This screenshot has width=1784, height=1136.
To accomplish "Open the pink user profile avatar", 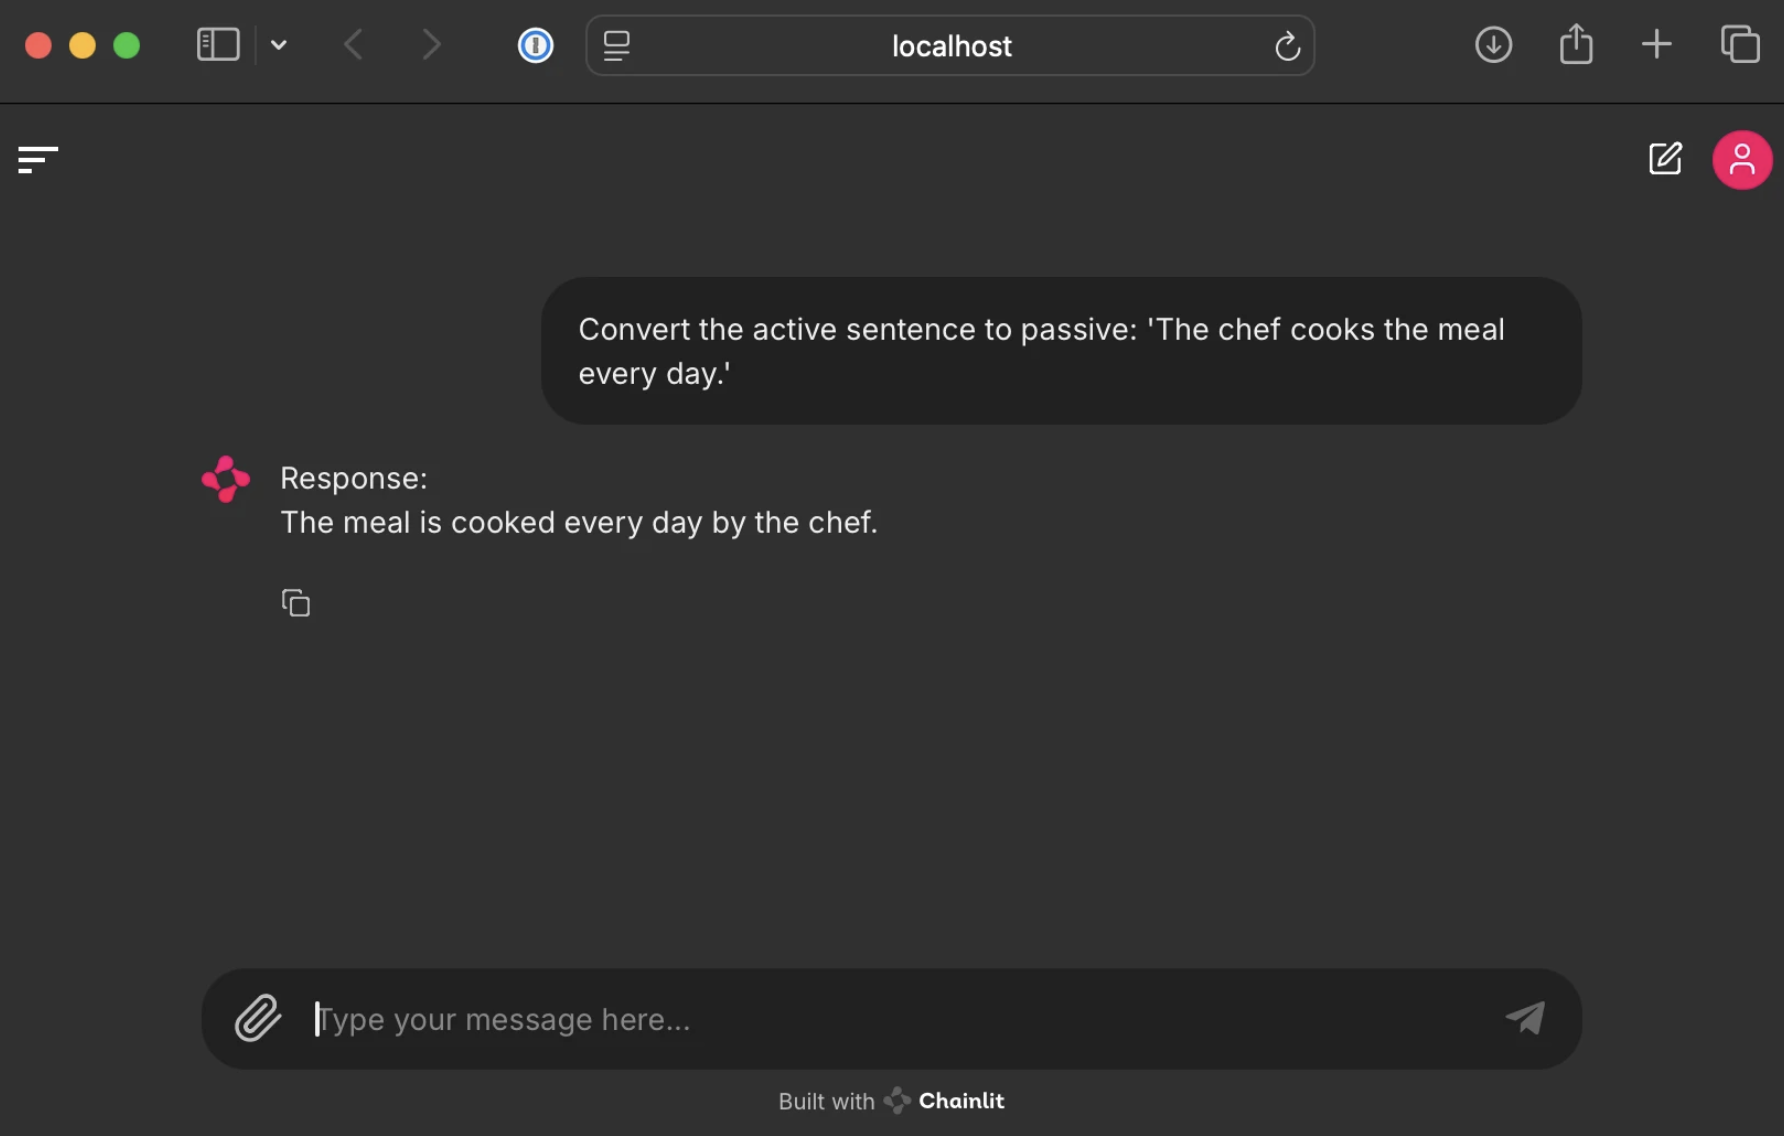I will point(1742,160).
